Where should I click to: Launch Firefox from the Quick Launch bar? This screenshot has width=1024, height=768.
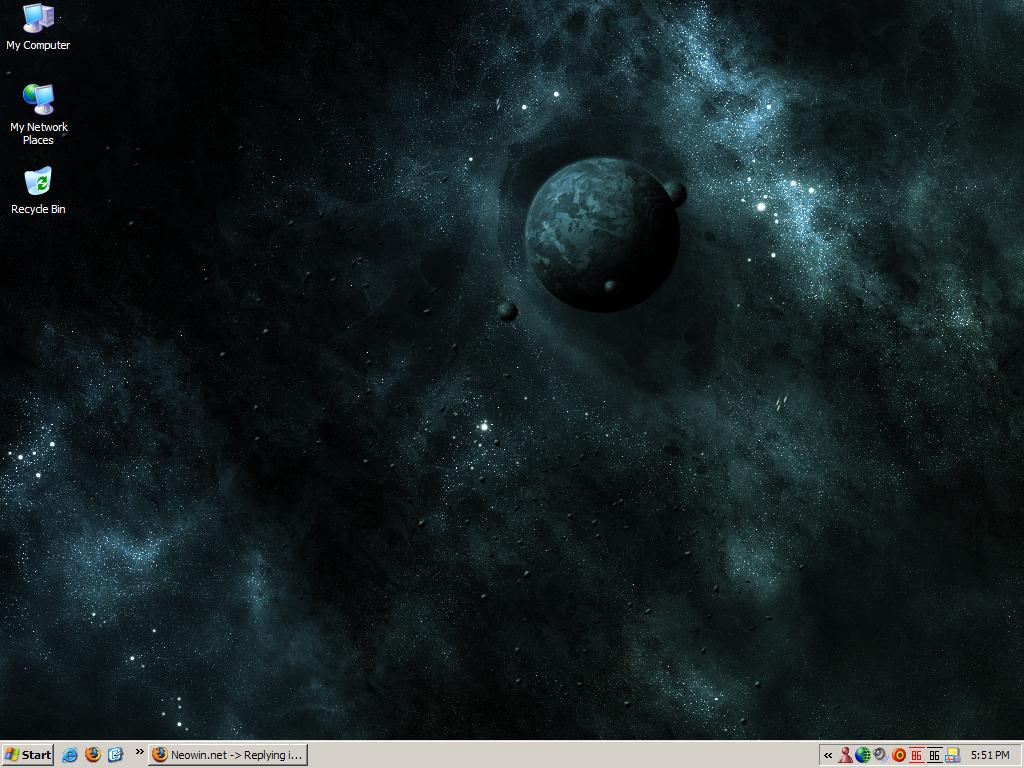point(93,755)
